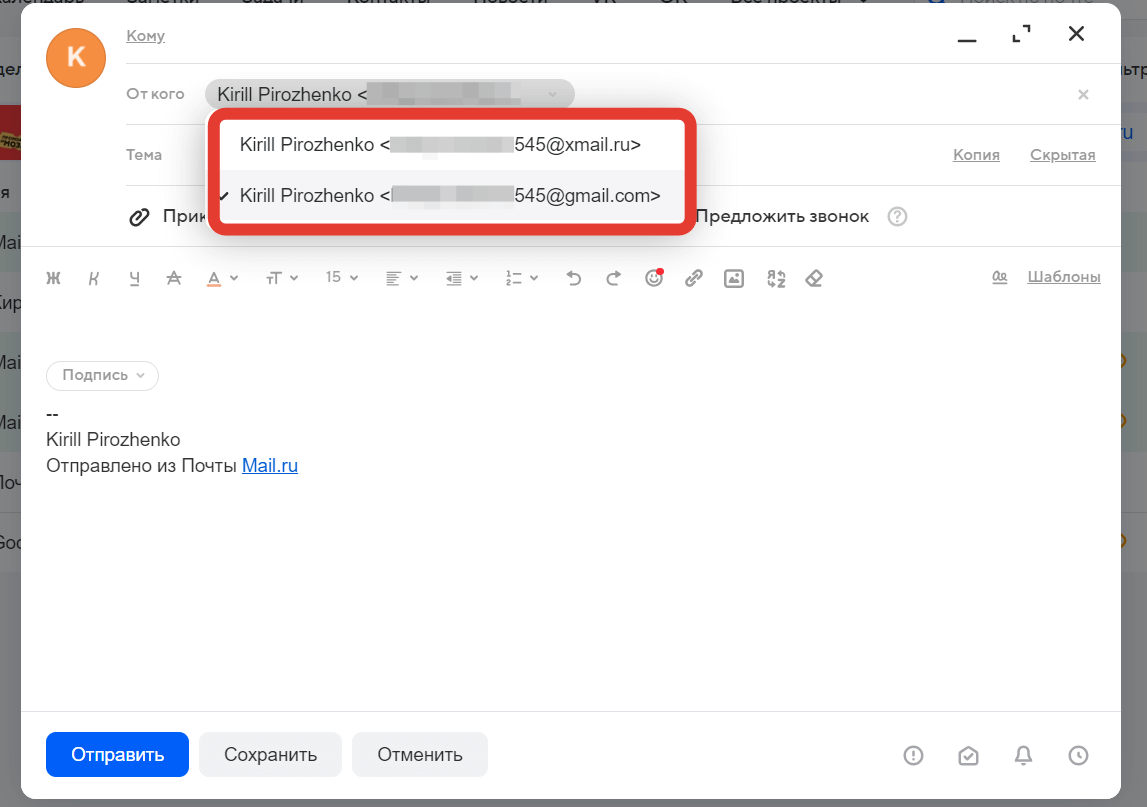
Task: Click the Отправить send button
Action: tap(117, 755)
